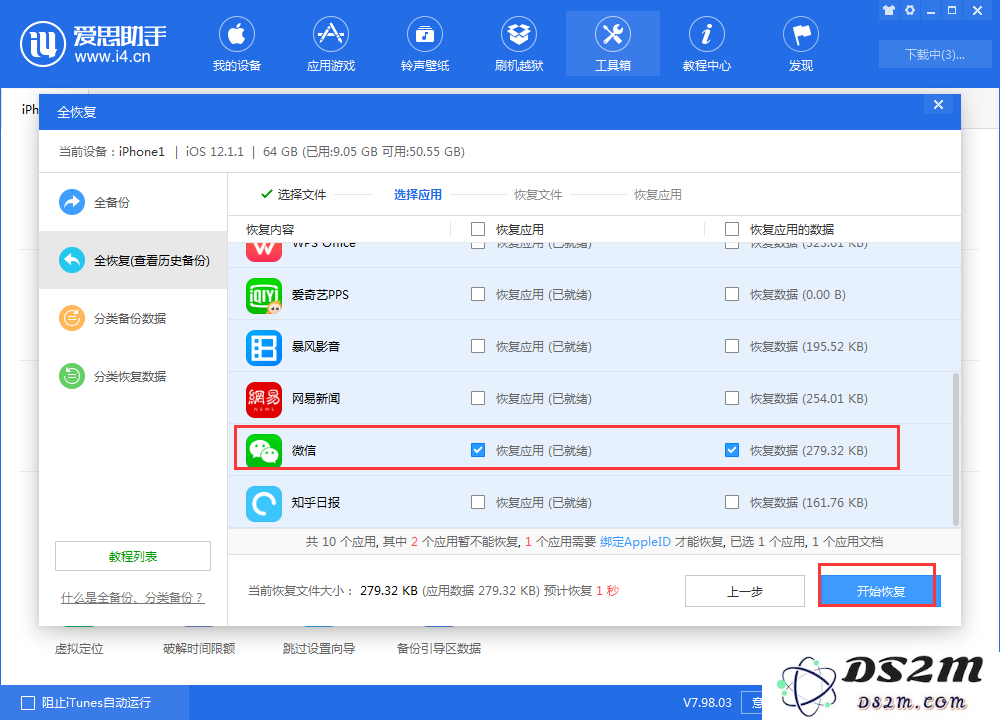The height and width of the screenshot is (720, 1000).
Task: Open the 铃声壁纸 ringtones section
Action: pyautogui.click(x=425, y=44)
